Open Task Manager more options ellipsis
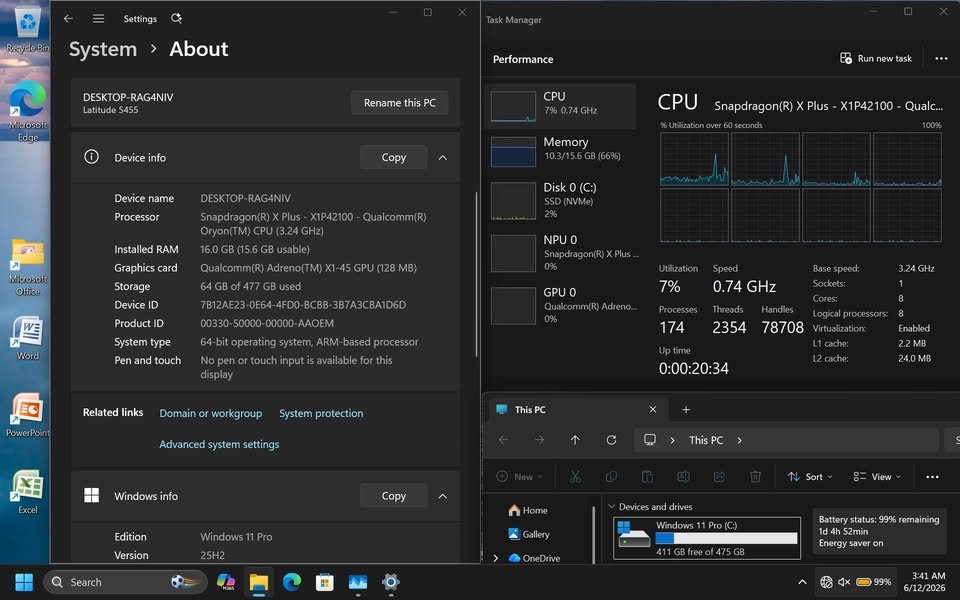This screenshot has height=600, width=960. (x=941, y=58)
